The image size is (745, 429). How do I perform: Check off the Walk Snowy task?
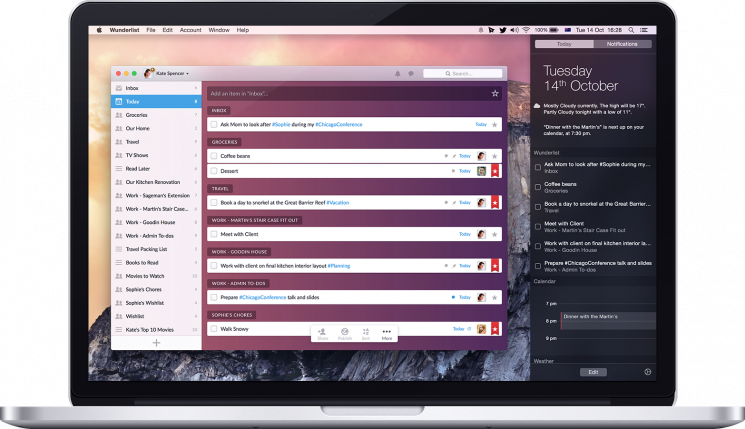(x=214, y=329)
